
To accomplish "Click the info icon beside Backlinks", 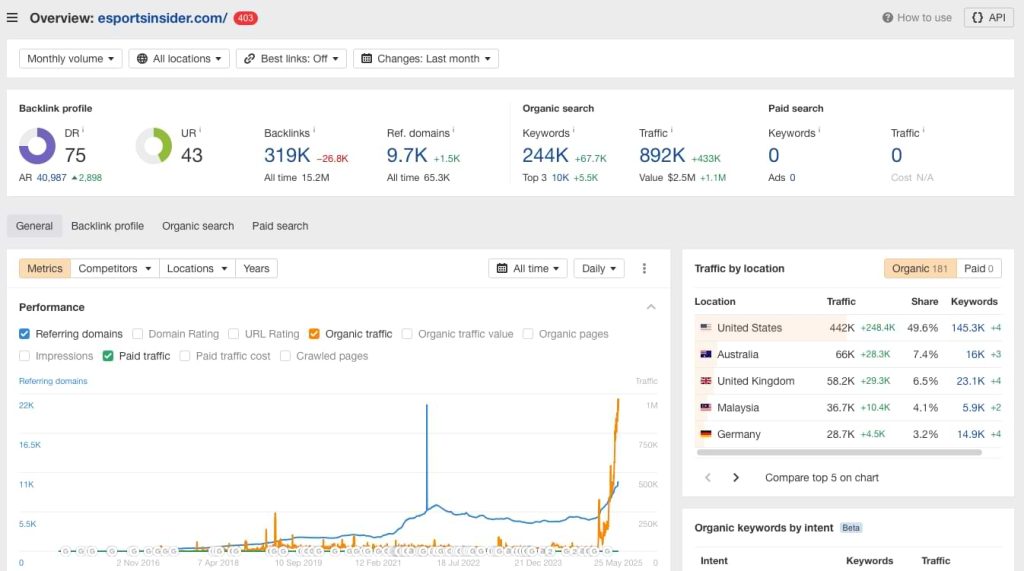I will coord(314,131).
